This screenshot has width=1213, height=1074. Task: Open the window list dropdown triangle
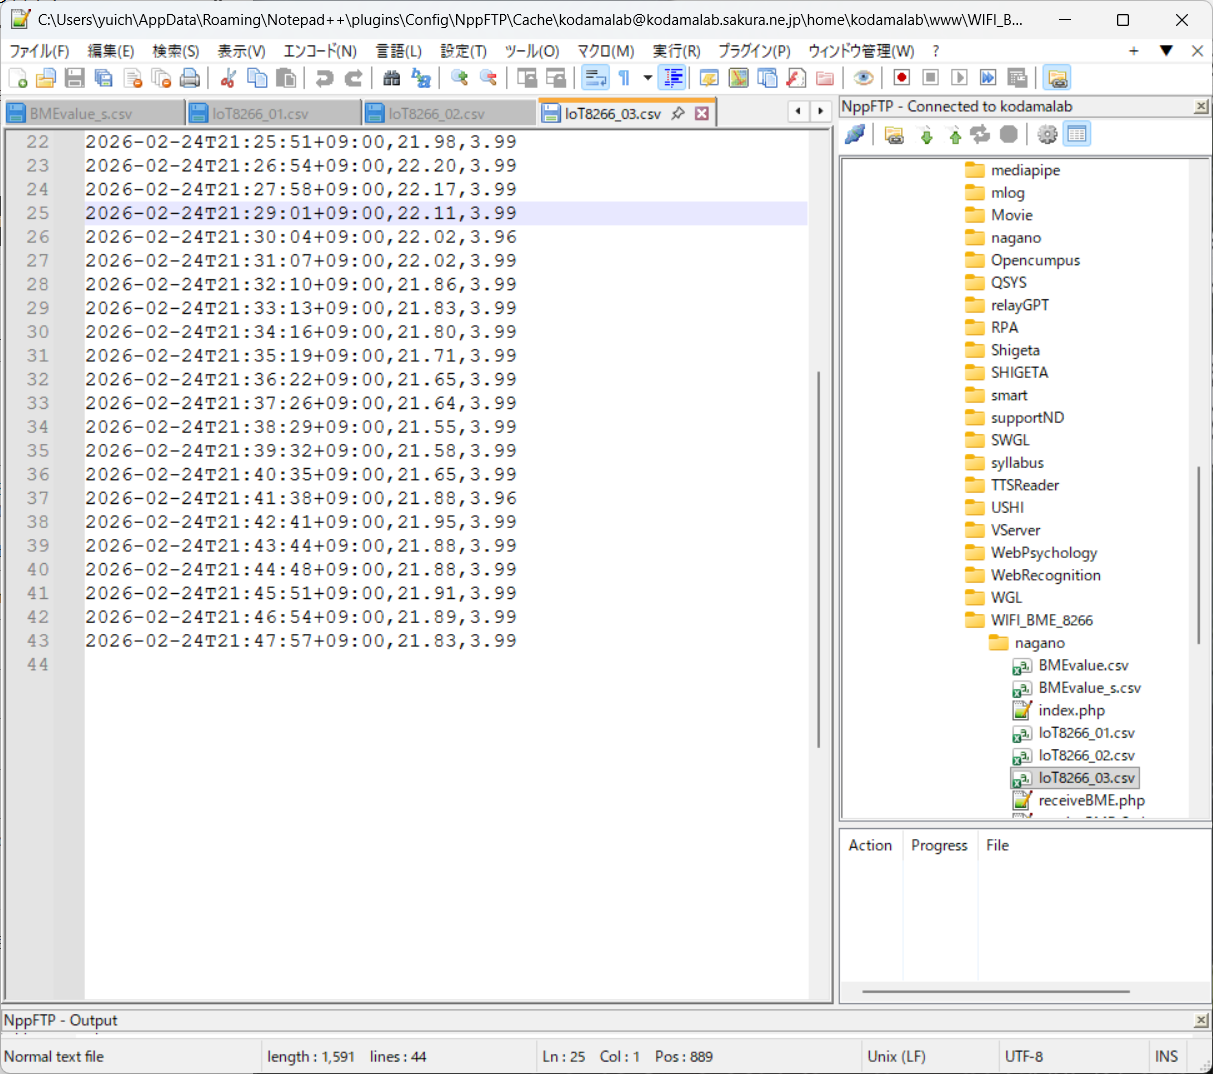(1166, 50)
